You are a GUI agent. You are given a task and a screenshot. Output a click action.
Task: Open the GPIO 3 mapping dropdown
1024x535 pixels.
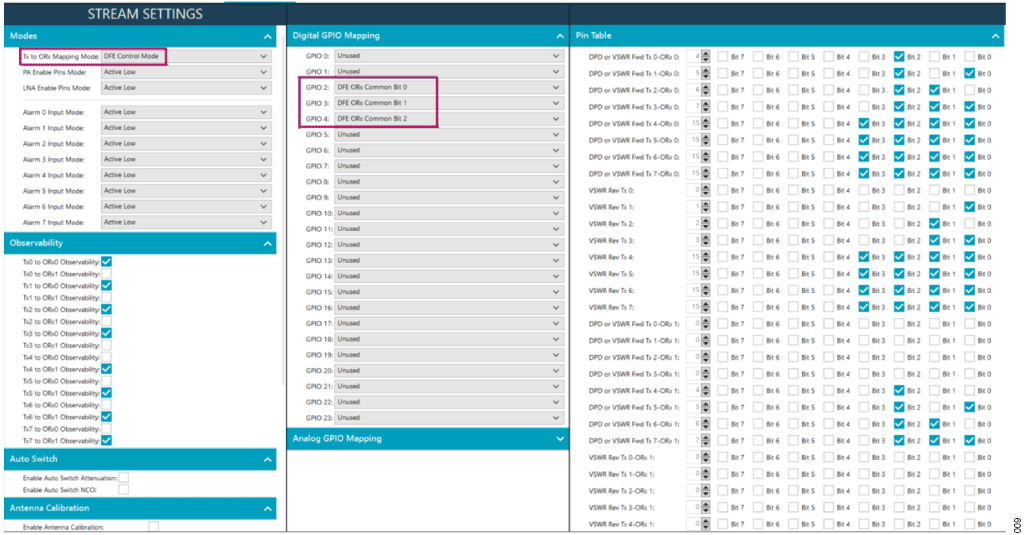pos(449,103)
